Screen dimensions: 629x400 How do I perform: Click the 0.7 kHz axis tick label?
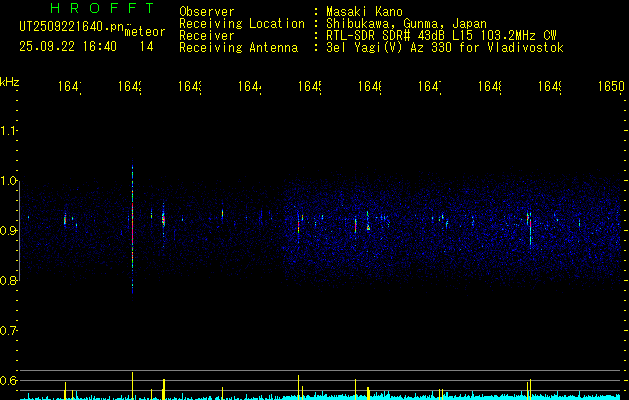click(x=8, y=331)
